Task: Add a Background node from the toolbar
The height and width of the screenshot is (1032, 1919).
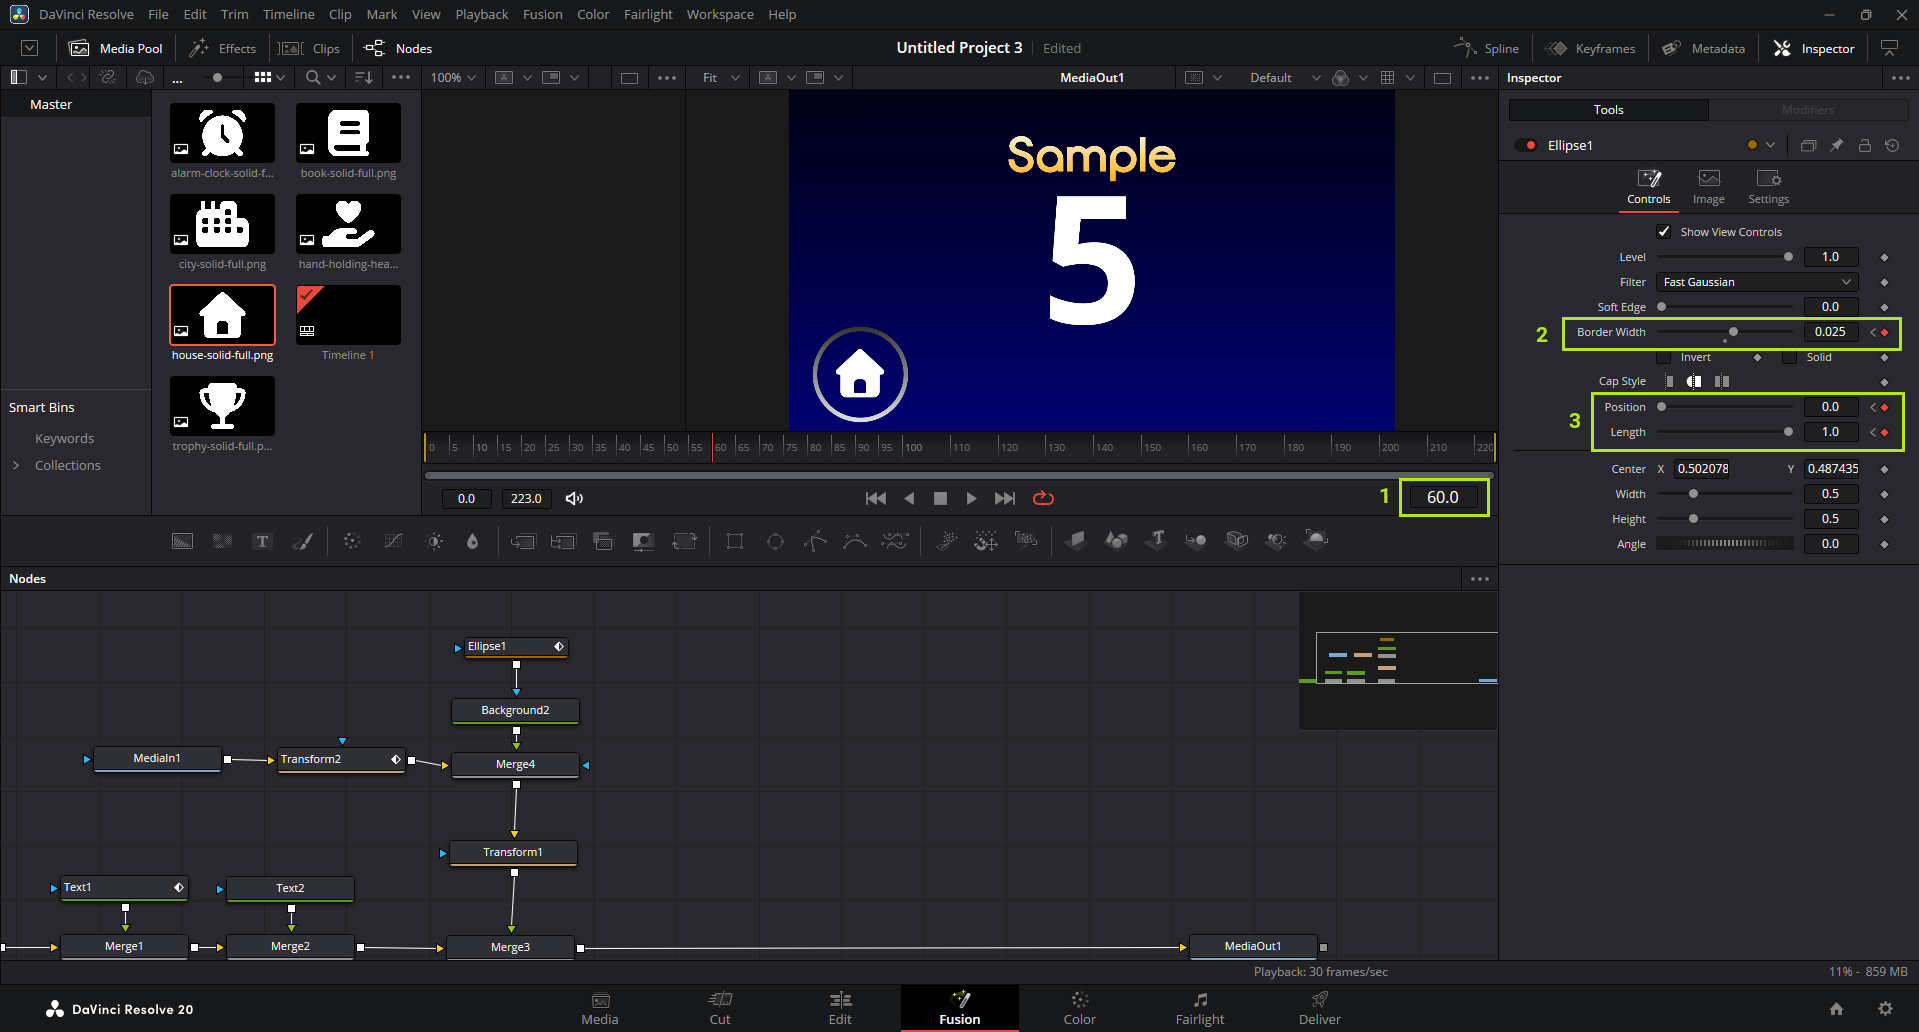Action: point(182,541)
